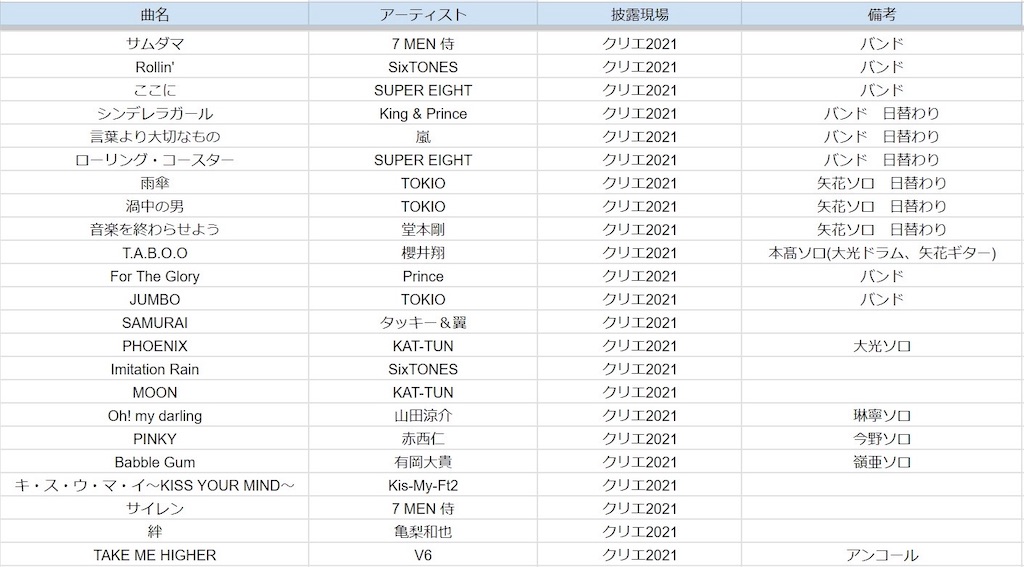Click the 披露現場 column header
1024x567 pixels.
(x=639, y=15)
